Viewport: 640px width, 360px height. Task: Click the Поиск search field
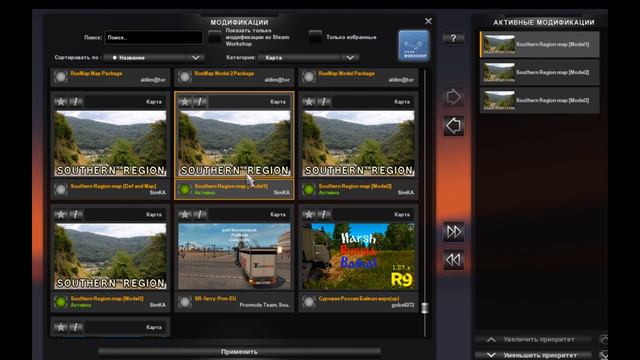[154, 38]
